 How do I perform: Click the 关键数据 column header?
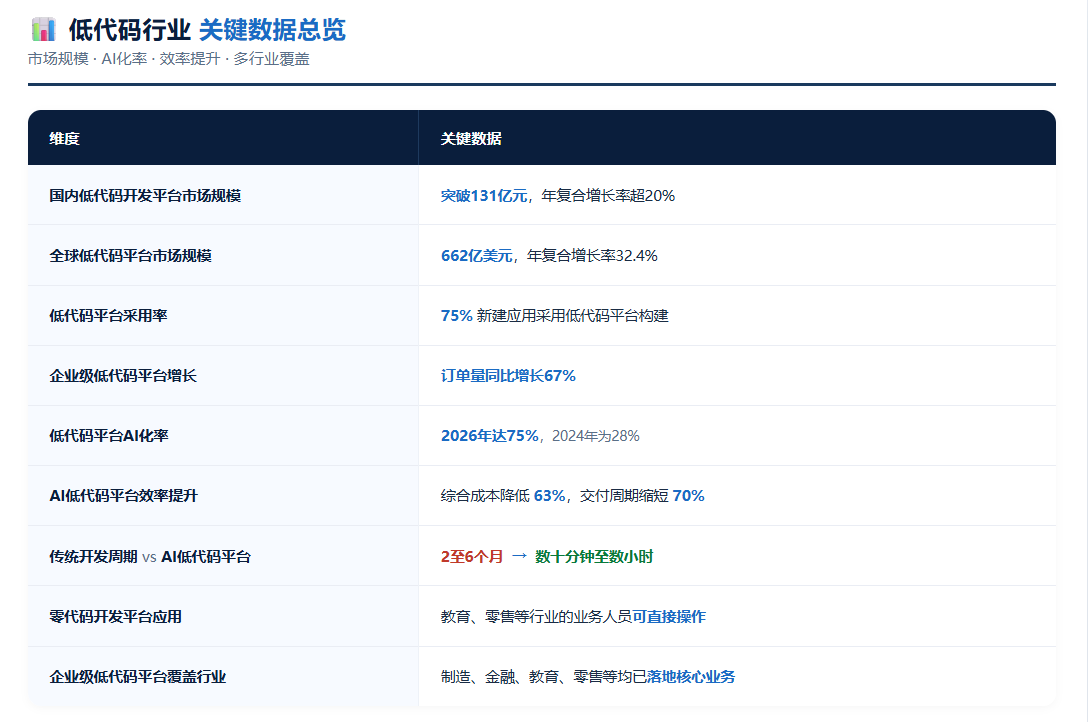point(471,139)
